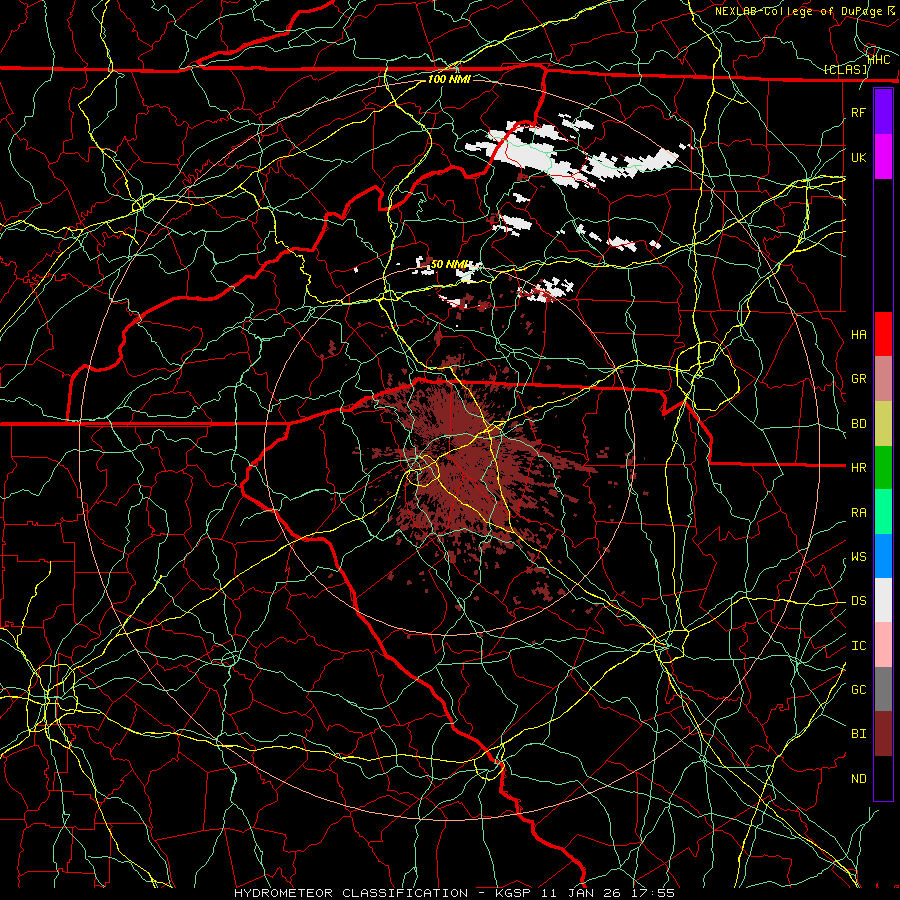The width and height of the screenshot is (900, 900).
Task: Click the IC legend label
Action: pyautogui.click(x=858, y=646)
